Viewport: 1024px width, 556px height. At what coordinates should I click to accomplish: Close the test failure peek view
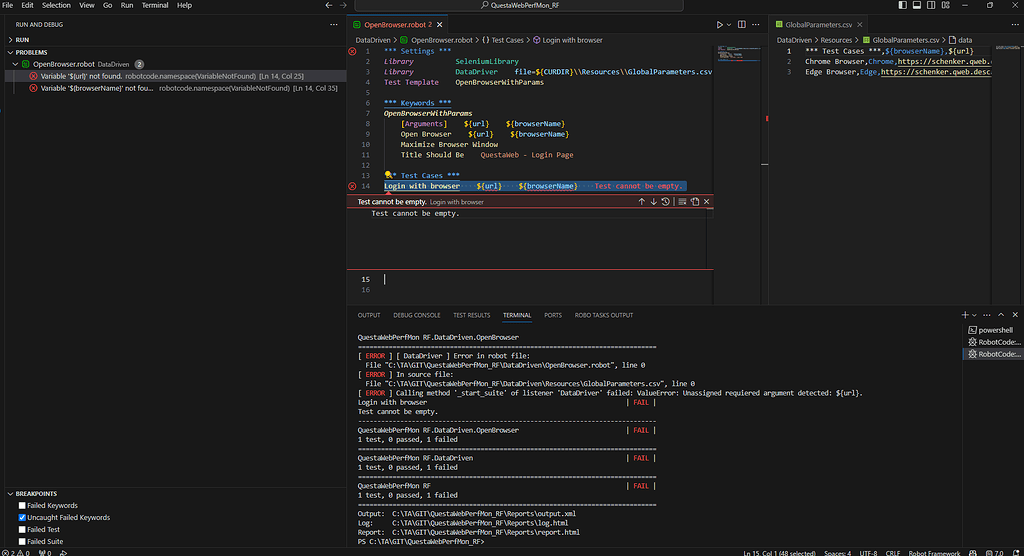[x=707, y=202]
